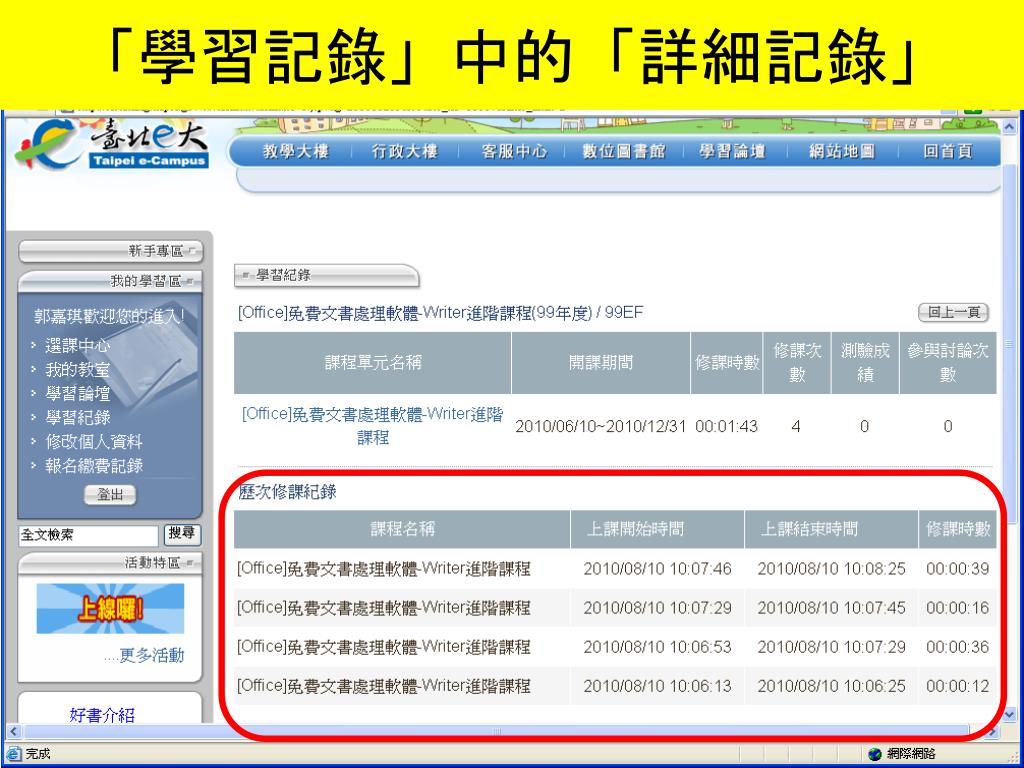This screenshot has width=1024, height=768.
Task: Click the vertical scrollbar up arrow
Action: [1010, 126]
